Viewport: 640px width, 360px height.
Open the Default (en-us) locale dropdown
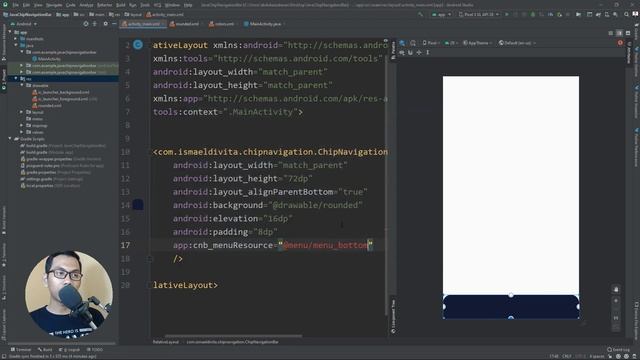[x=518, y=43]
